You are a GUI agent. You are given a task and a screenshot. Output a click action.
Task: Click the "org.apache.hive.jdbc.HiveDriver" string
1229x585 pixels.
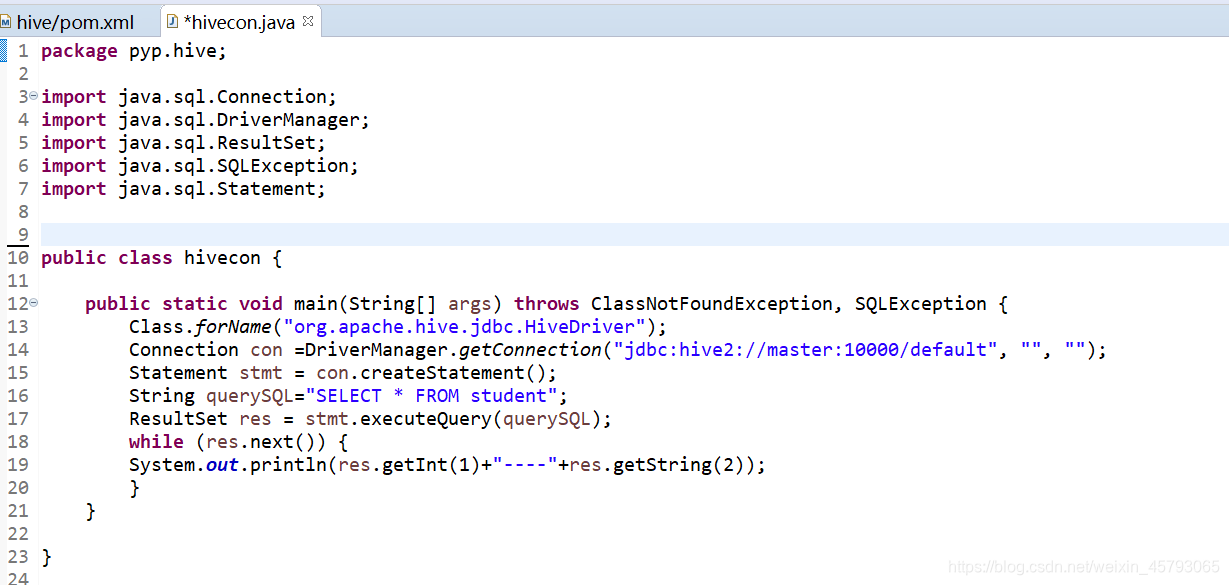coord(465,327)
